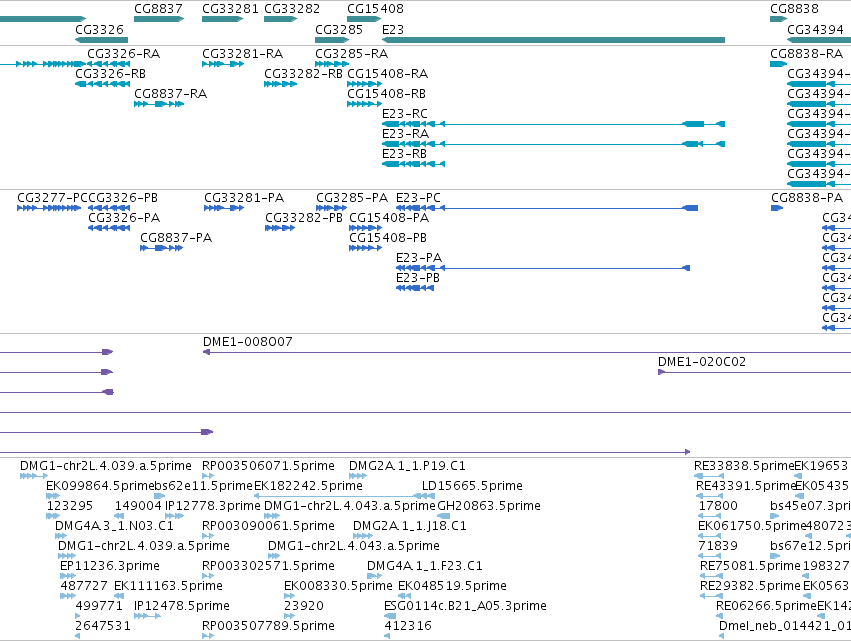Viewport: 851px width, 641px height.
Task: Select the RP003302571.5prime EST label
Action: click(268, 566)
